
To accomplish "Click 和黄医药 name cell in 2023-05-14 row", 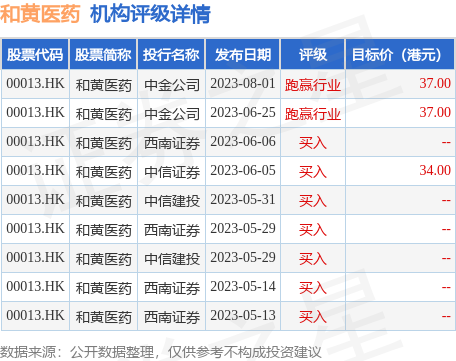I will coord(104,288).
